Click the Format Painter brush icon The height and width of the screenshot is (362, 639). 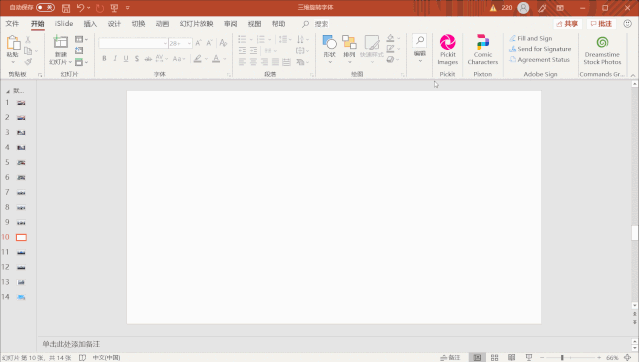(x=28, y=62)
